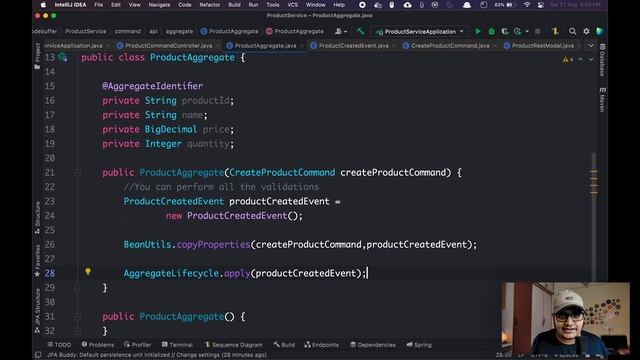This screenshot has width=640, height=360.
Task: Open the Maven tool window on the right strip
Action: (602, 99)
